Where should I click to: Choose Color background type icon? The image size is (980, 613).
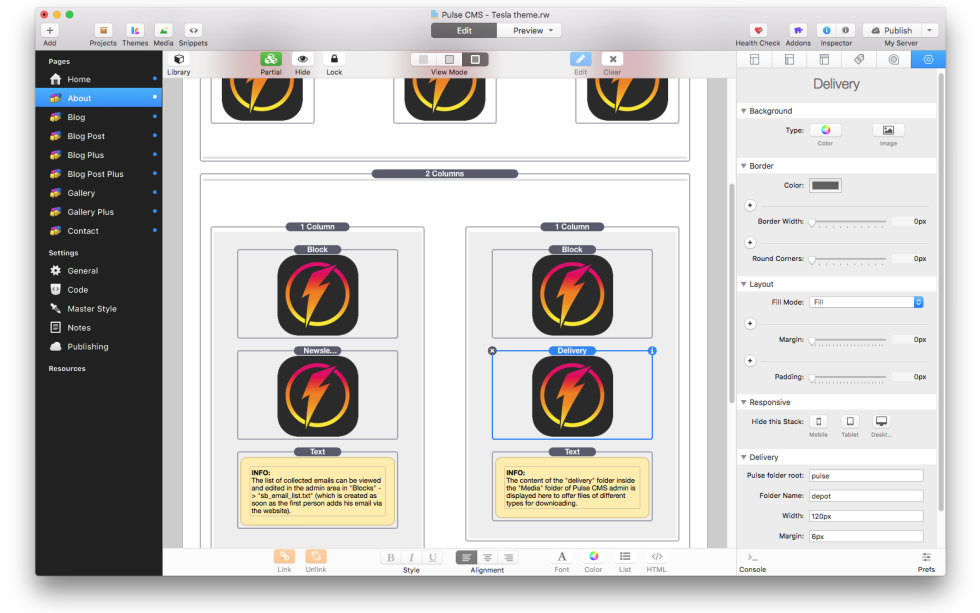826,130
